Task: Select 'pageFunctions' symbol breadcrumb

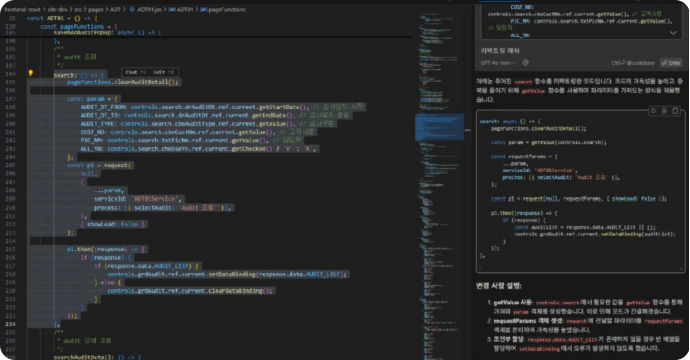Action: [224, 9]
